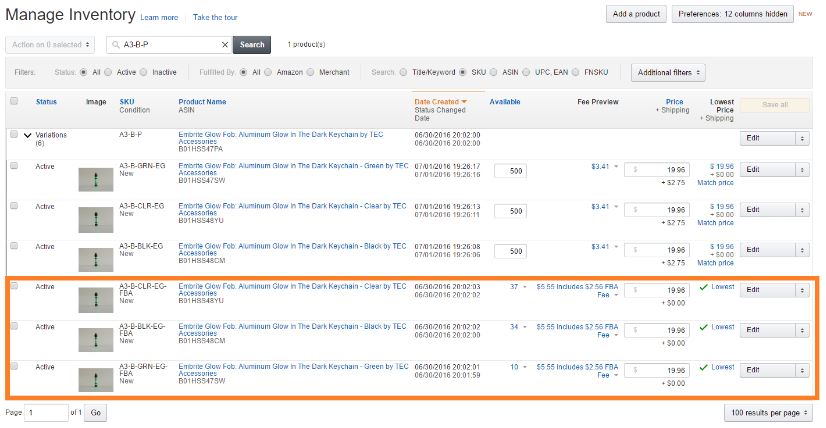Open the 100 results per page dropdown

click(767, 413)
